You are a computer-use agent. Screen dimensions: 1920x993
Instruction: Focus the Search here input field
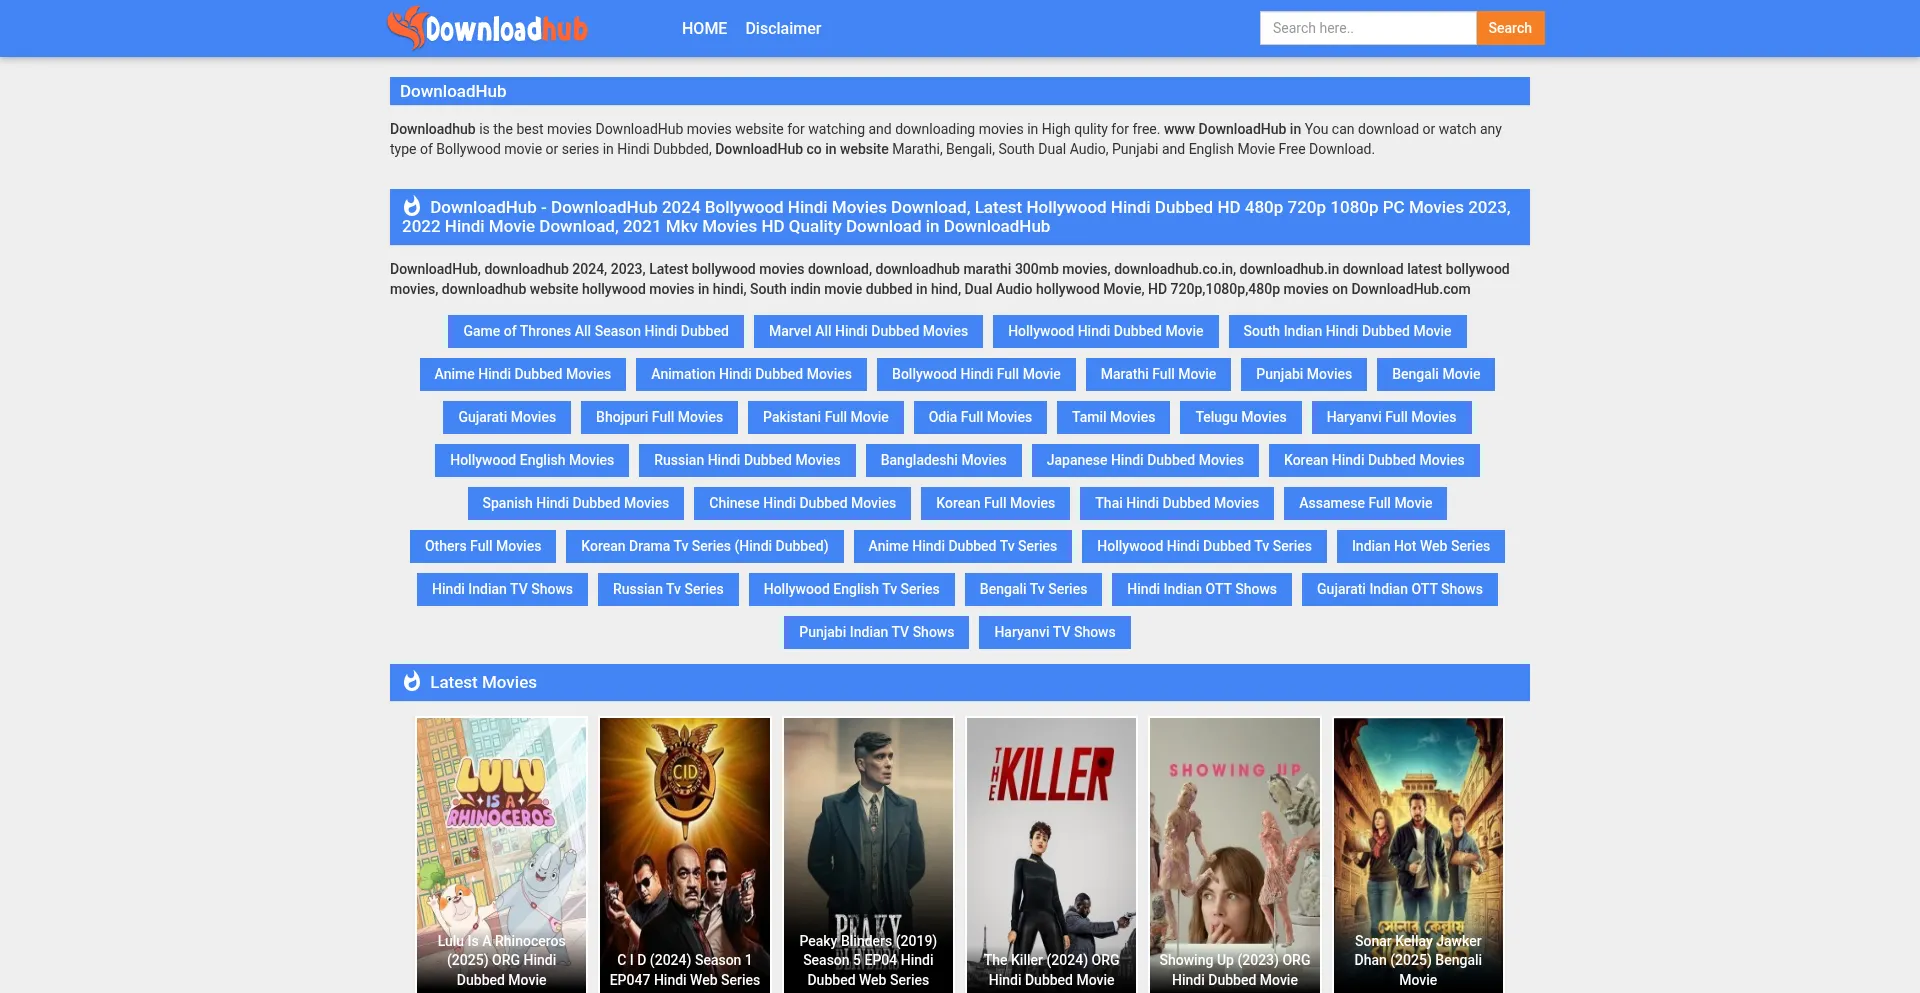click(x=1368, y=28)
